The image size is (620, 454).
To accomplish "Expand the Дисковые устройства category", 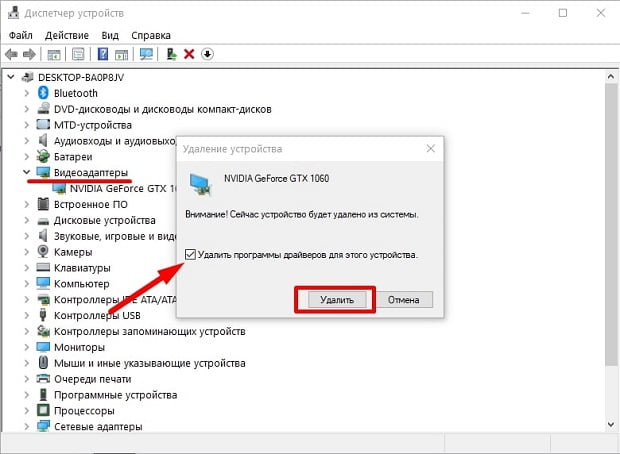I will coord(26,220).
